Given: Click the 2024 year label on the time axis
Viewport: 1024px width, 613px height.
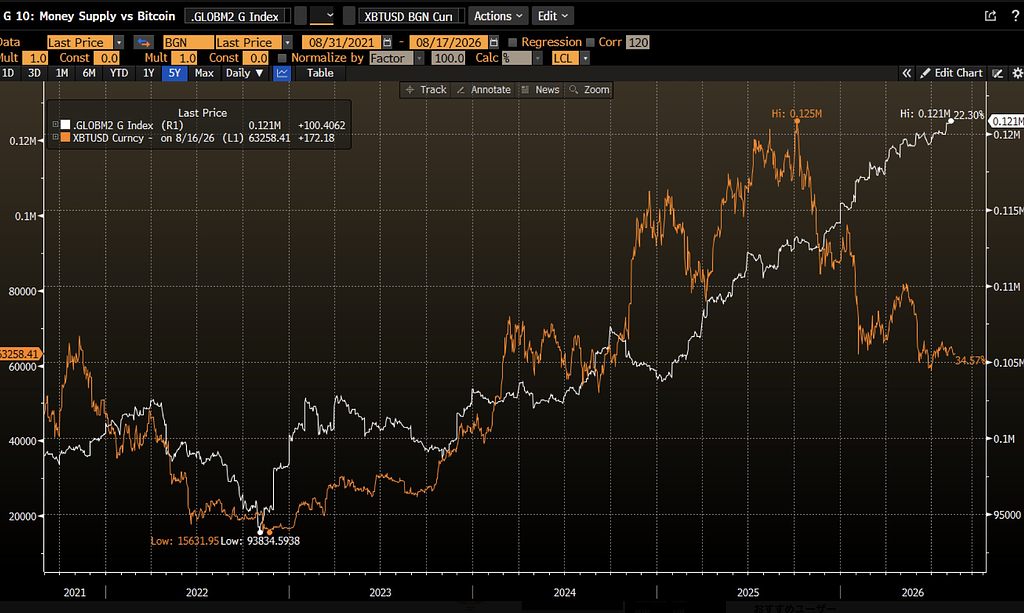Looking at the screenshot, I should pyautogui.click(x=565, y=592).
